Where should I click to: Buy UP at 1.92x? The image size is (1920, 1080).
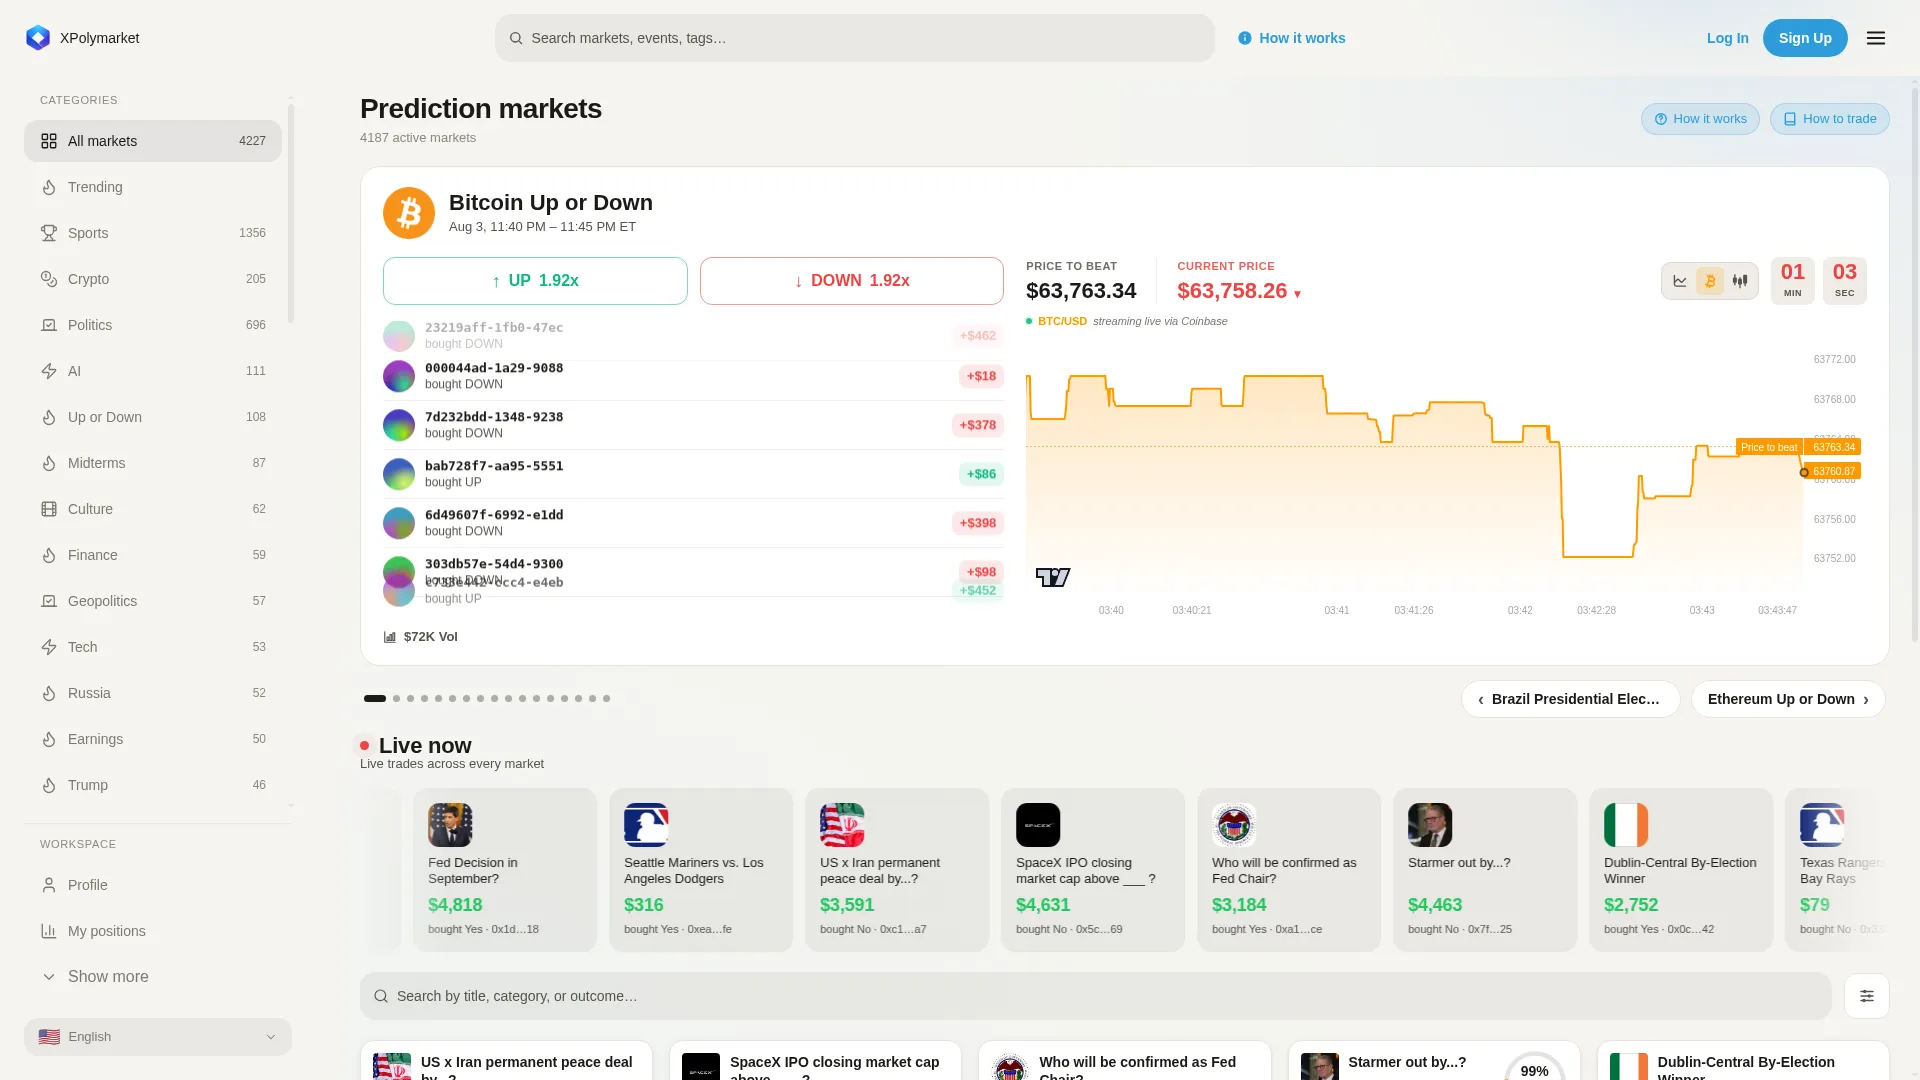click(535, 281)
